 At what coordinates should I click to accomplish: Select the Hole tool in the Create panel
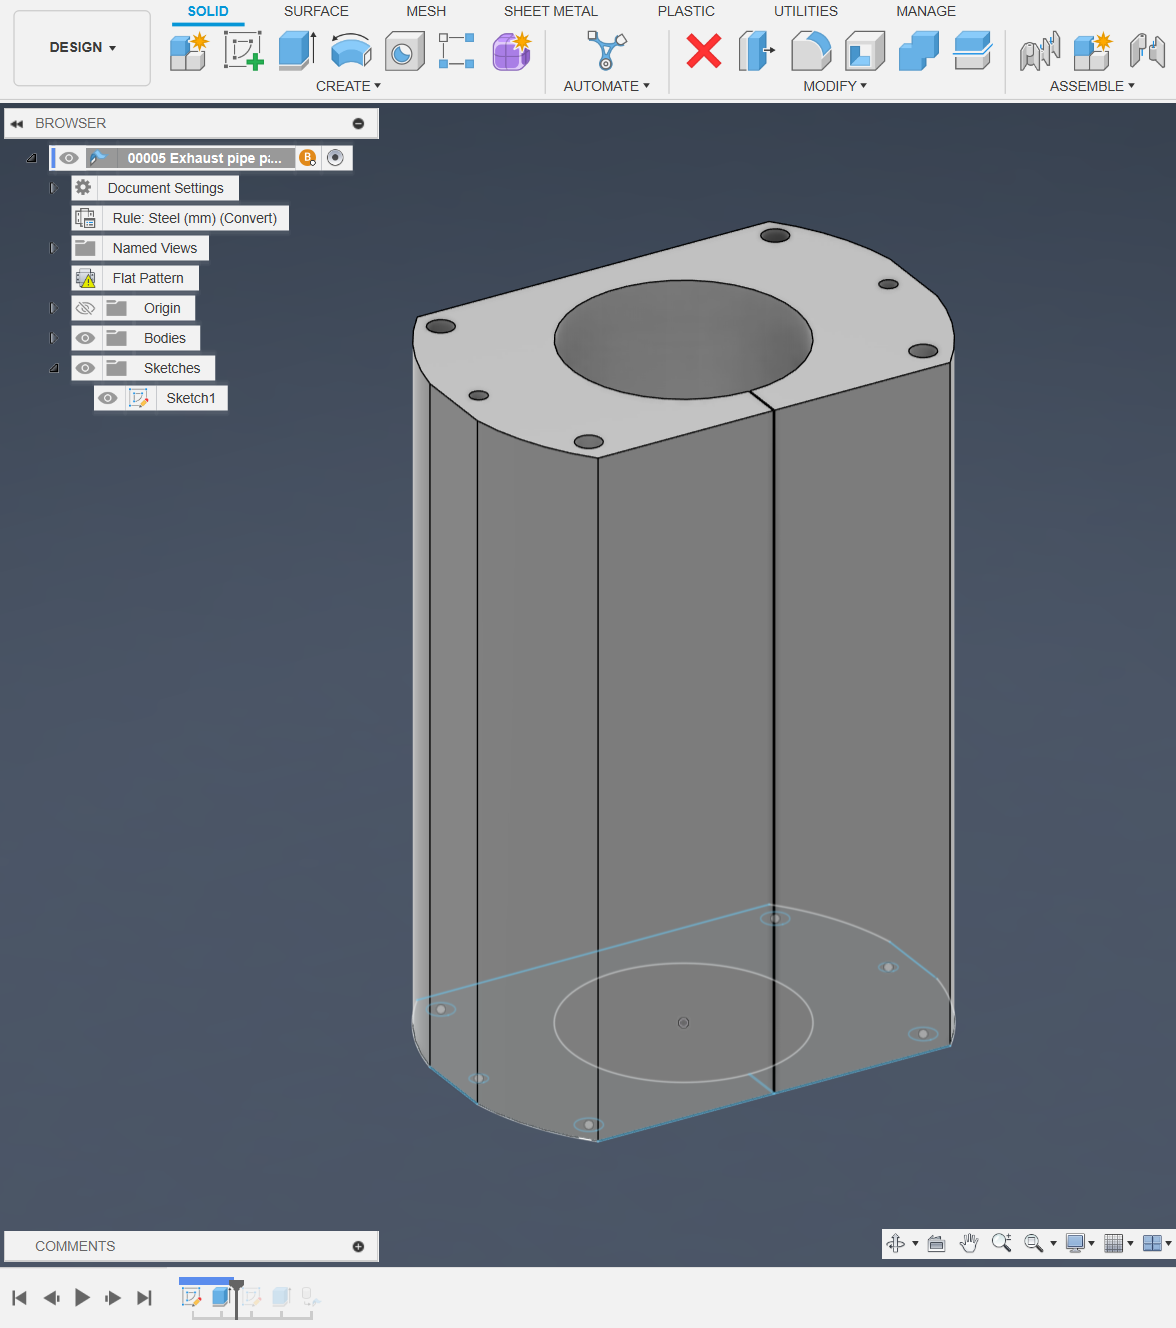(x=404, y=51)
